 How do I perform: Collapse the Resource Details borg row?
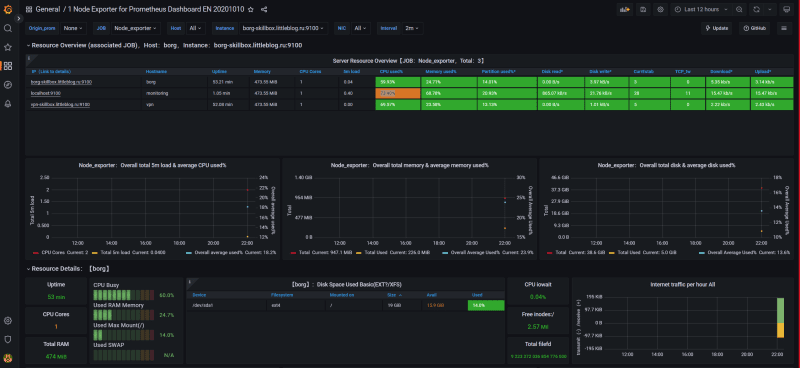(x=68, y=268)
